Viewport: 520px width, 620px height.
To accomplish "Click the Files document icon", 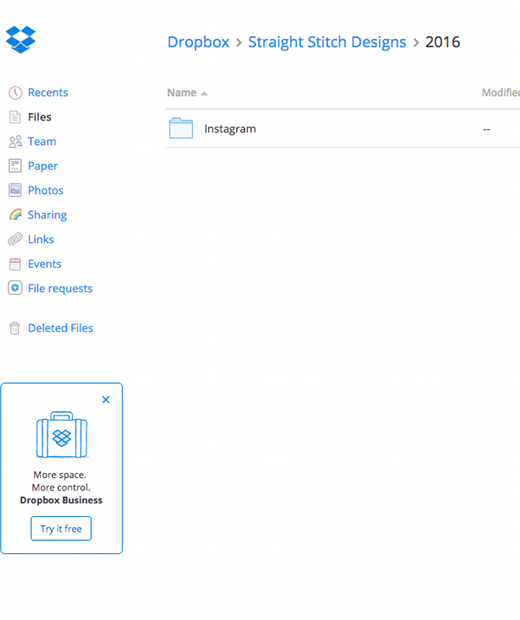I will pos(15,117).
